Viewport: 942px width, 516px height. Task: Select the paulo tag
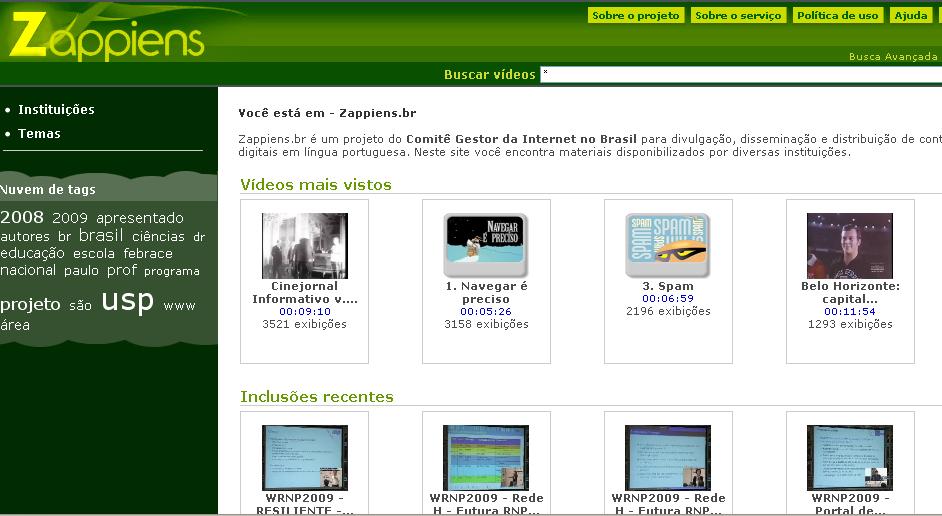pos(81,270)
